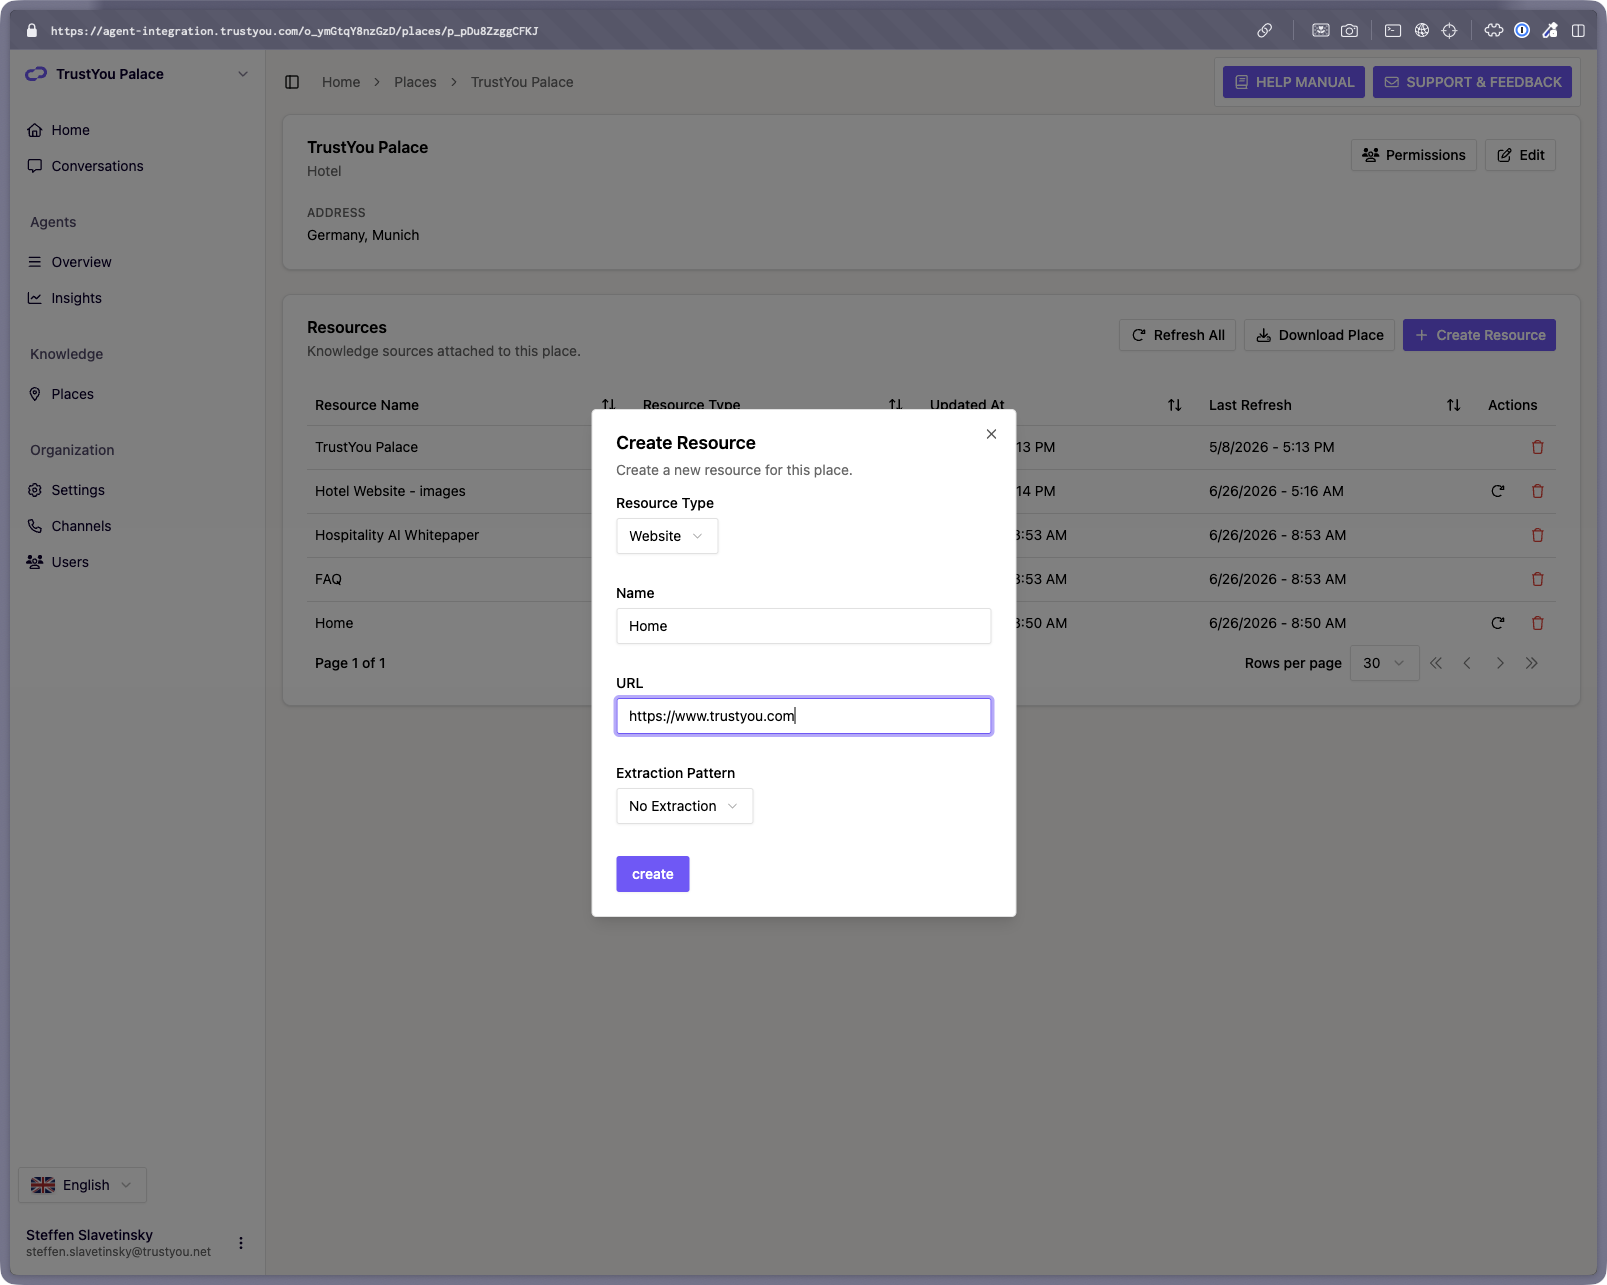
Task: Go to agents Overview
Action: (x=81, y=262)
